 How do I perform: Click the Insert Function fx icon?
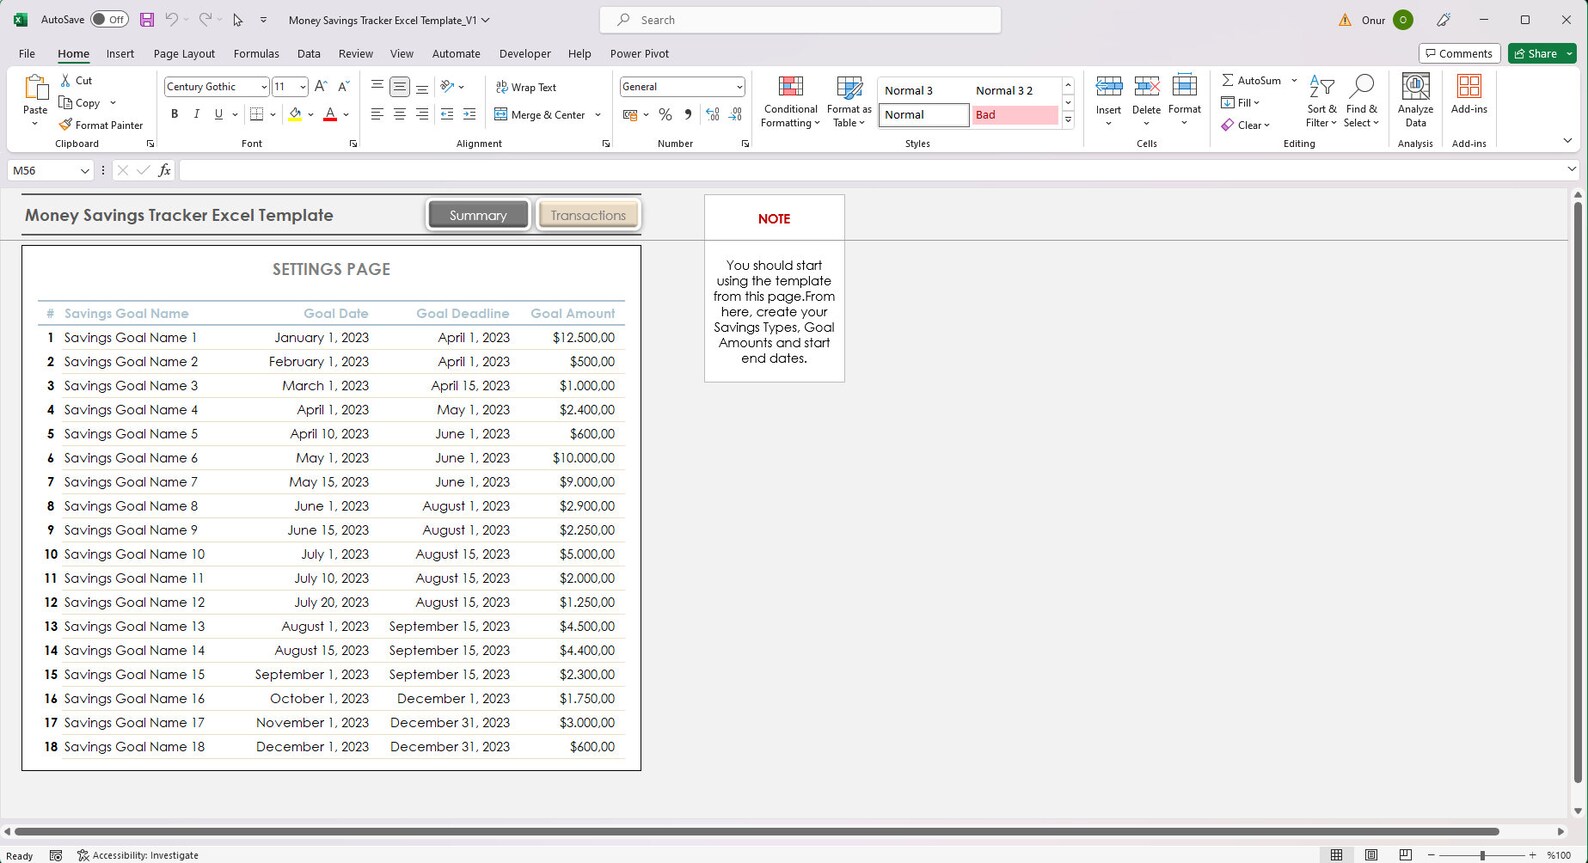(x=165, y=170)
